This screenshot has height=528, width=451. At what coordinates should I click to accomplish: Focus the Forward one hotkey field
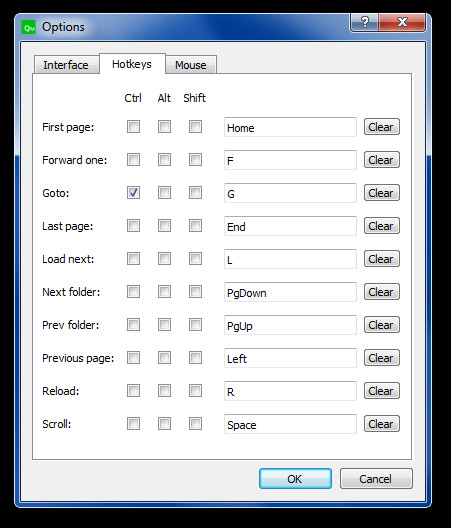click(x=290, y=160)
